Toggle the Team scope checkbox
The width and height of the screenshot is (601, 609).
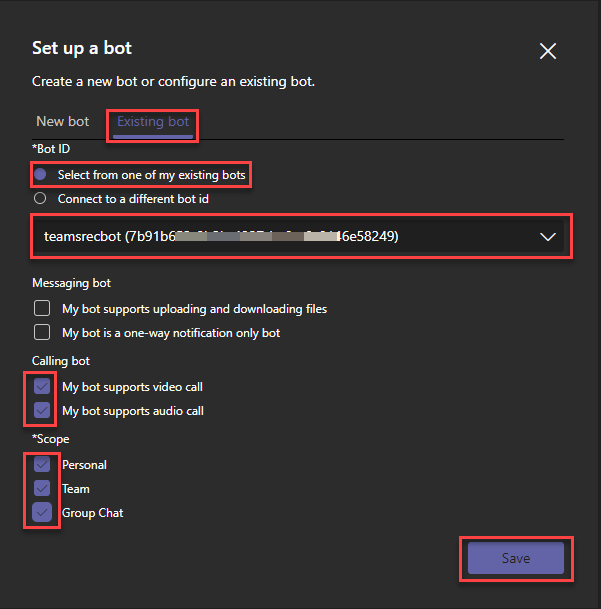tap(42, 488)
